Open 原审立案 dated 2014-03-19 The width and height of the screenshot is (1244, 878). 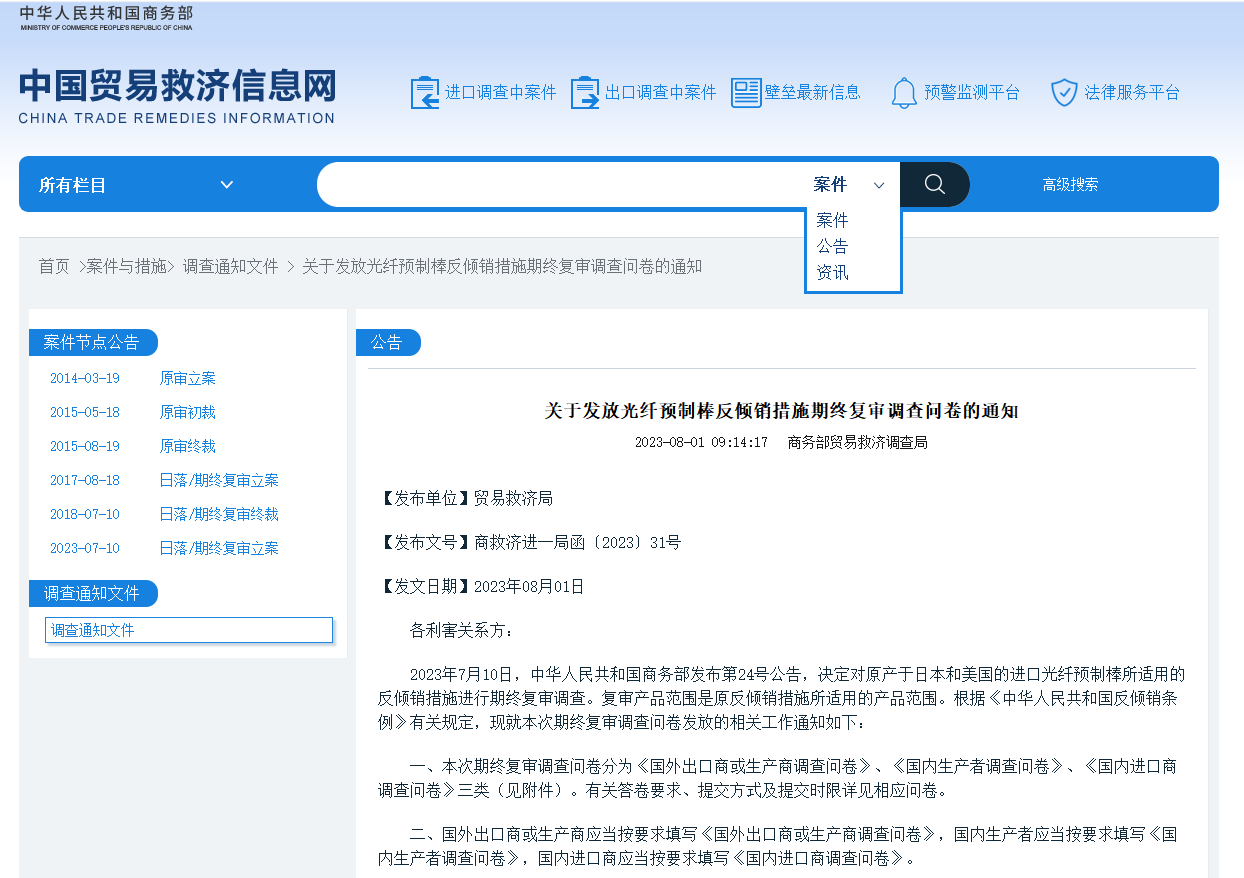pyautogui.click(x=187, y=379)
